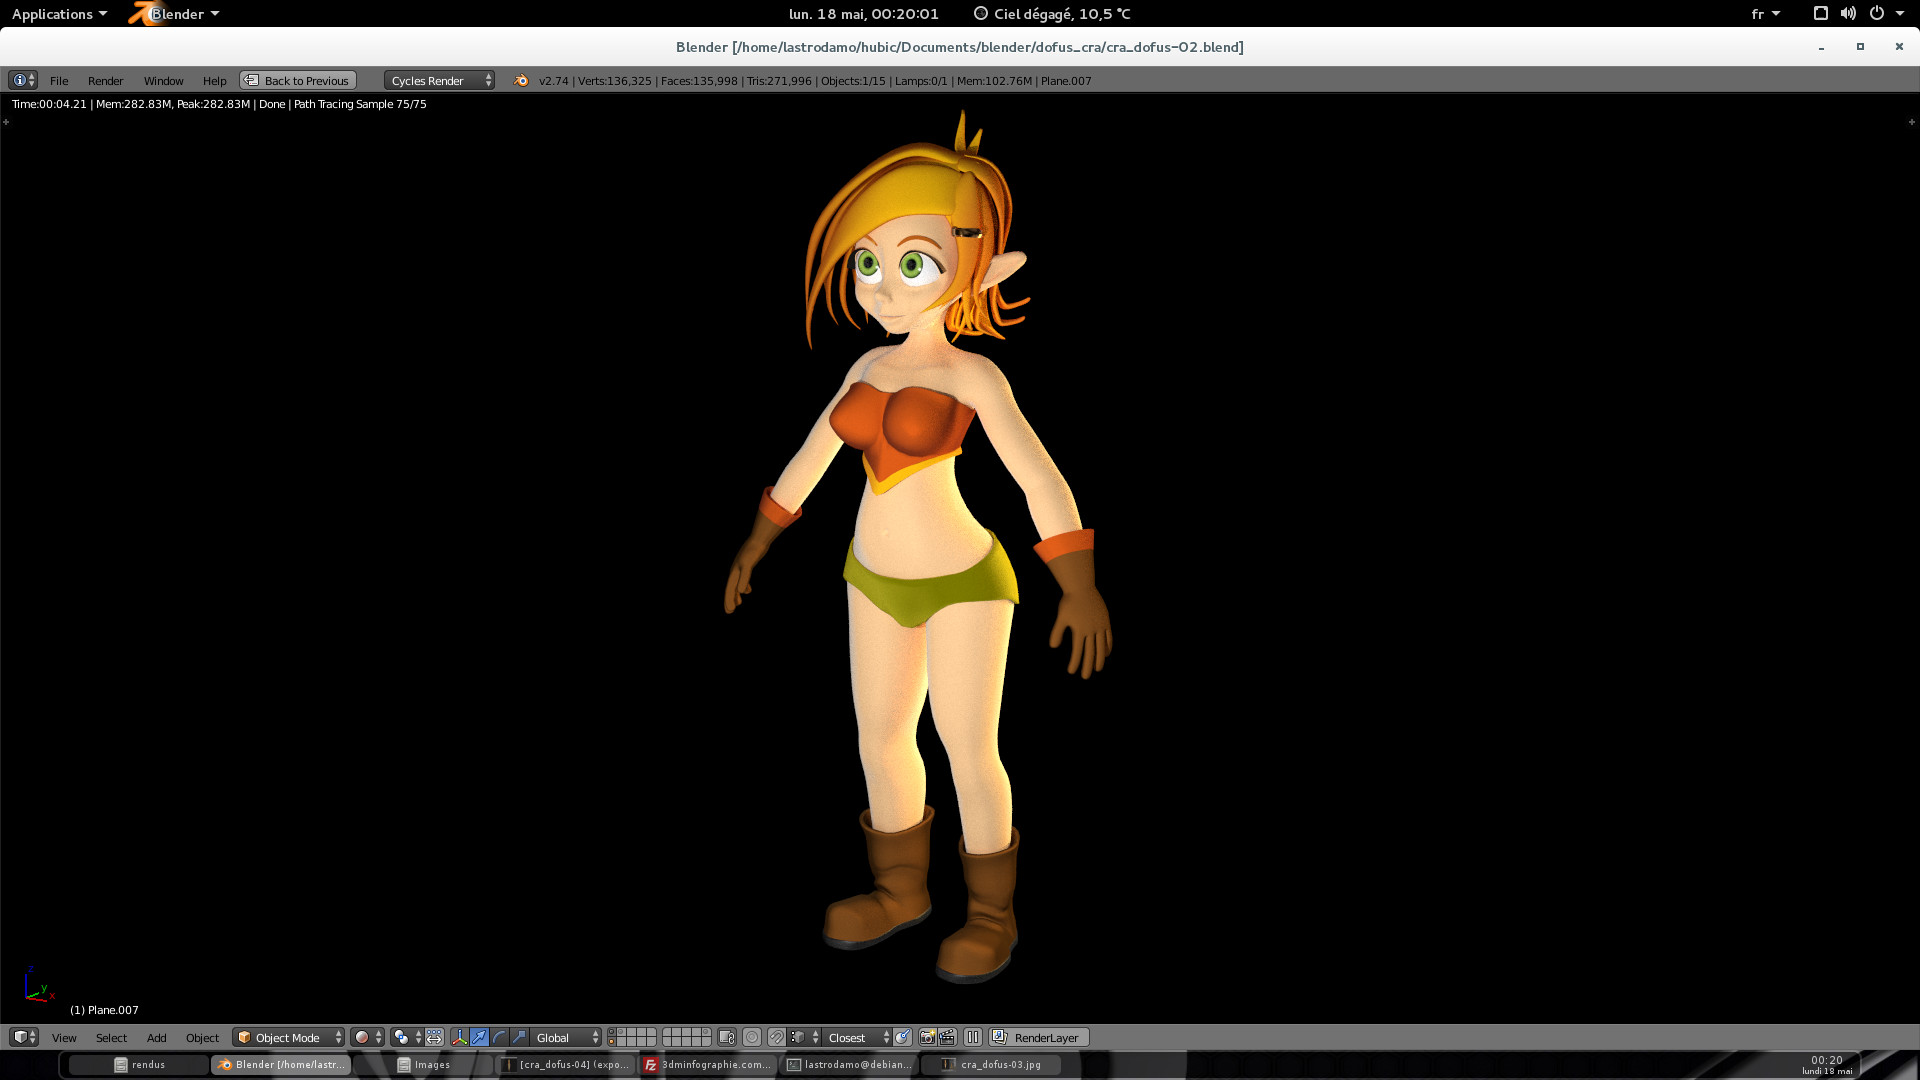The width and height of the screenshot is (1920, 1080).
Task: Toggle the 3D manipulator axes widget
Action: coord(460,1037)
